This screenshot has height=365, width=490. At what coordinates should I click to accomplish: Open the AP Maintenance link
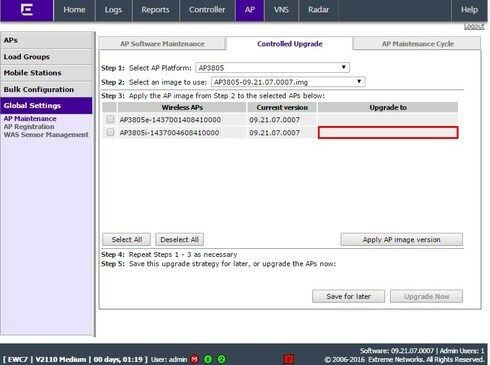coord(30,119)
